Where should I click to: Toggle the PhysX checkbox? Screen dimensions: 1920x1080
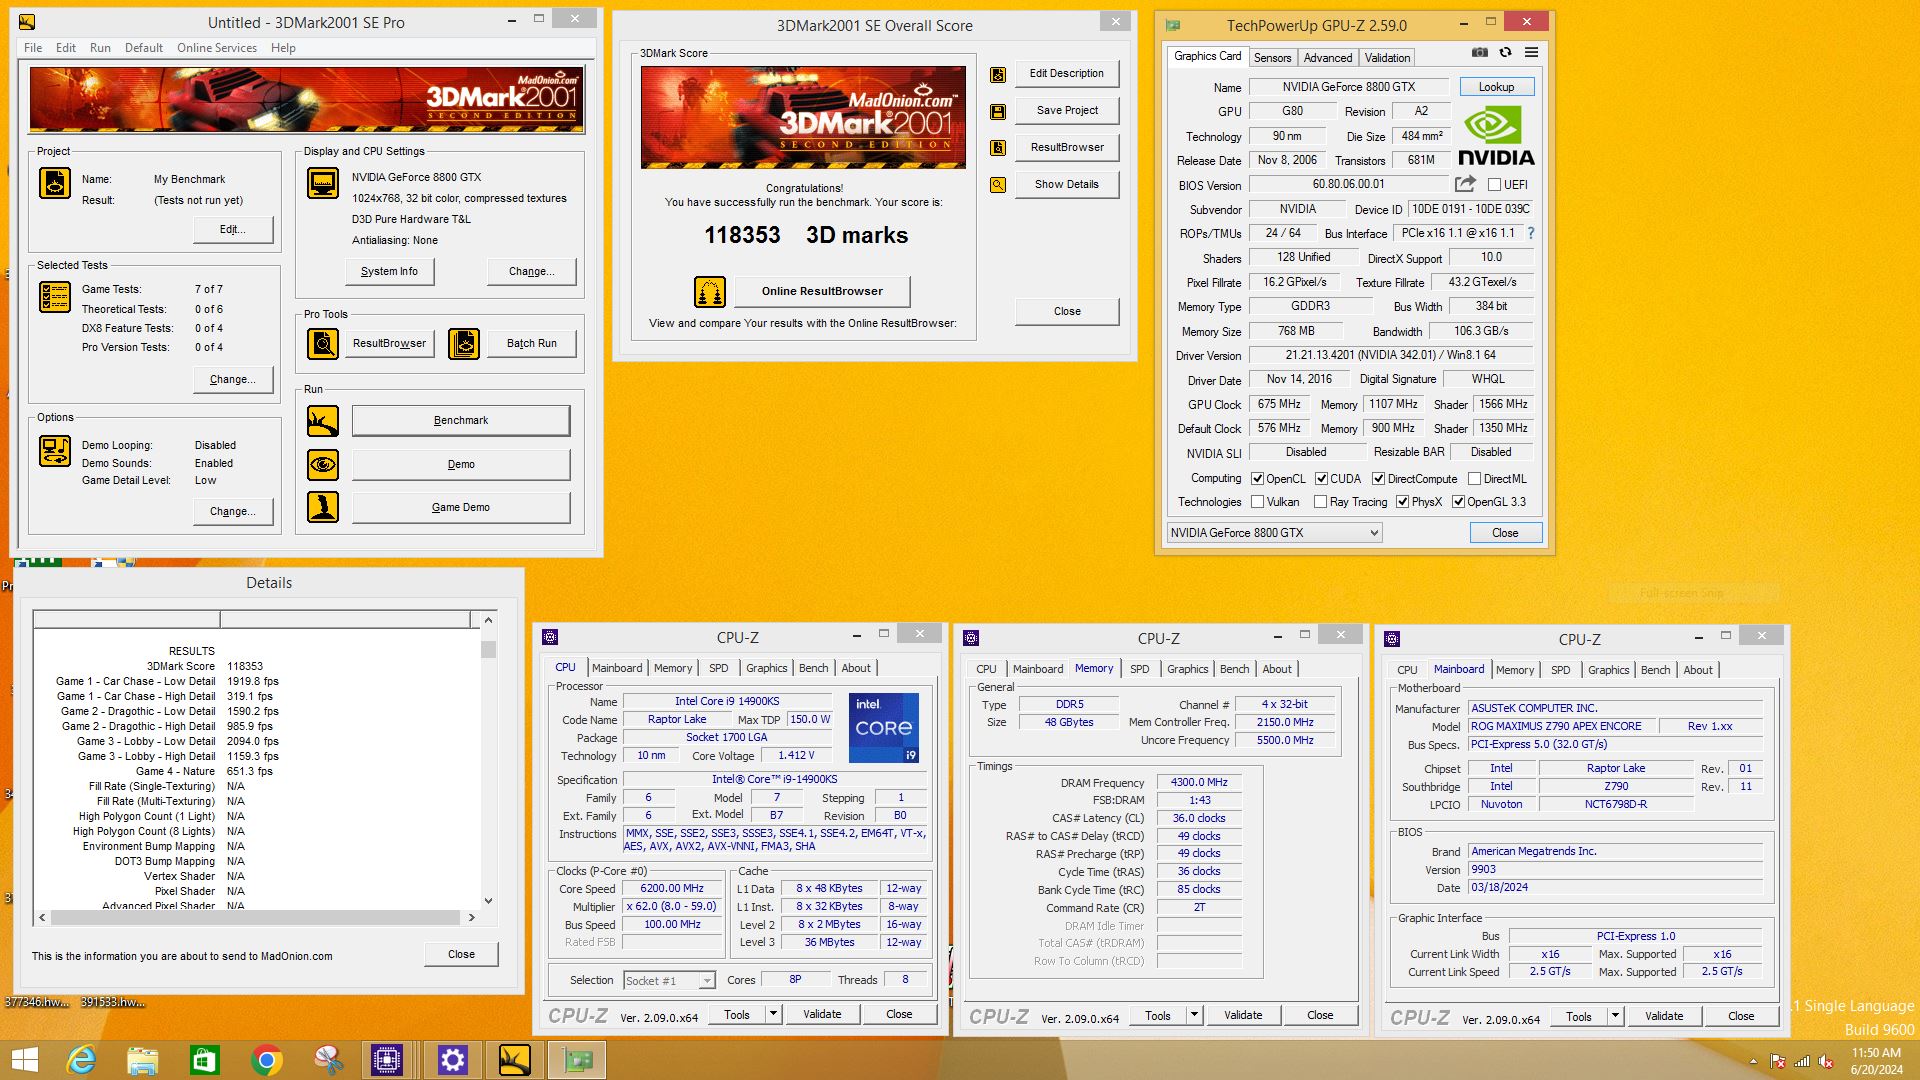1403,502
